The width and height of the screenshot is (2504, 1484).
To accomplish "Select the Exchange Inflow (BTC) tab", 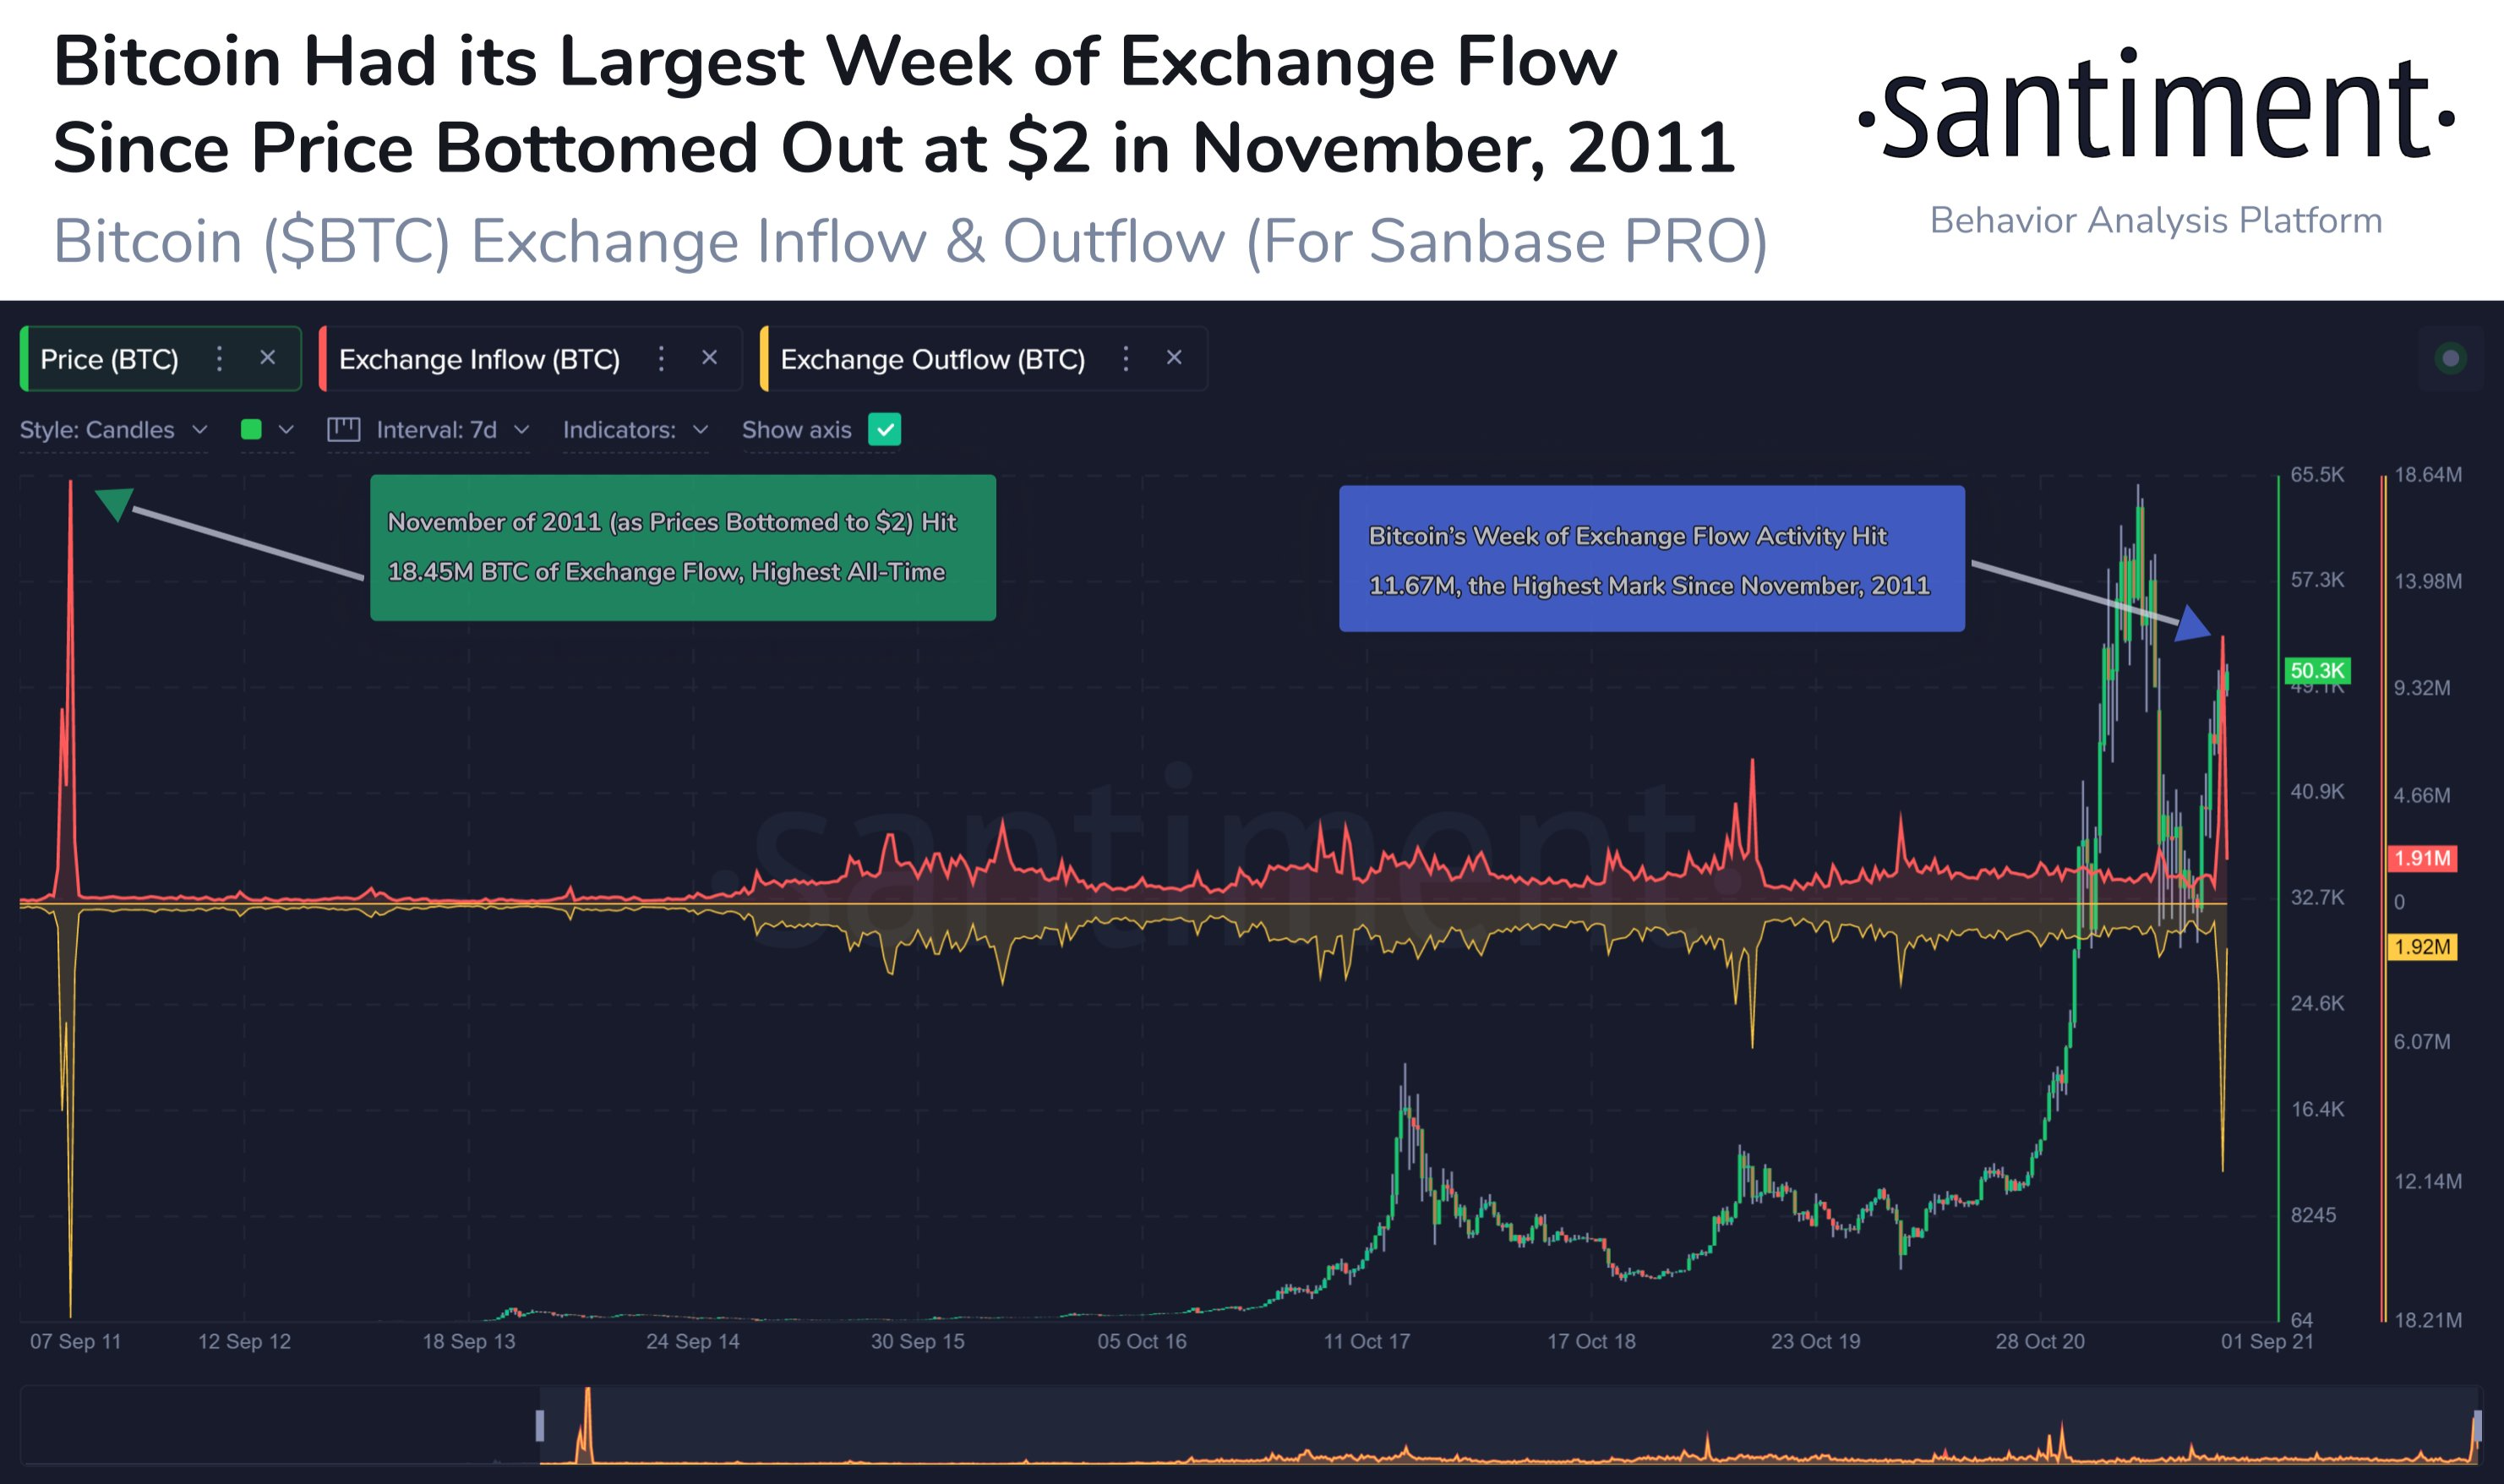I will 479,359.
